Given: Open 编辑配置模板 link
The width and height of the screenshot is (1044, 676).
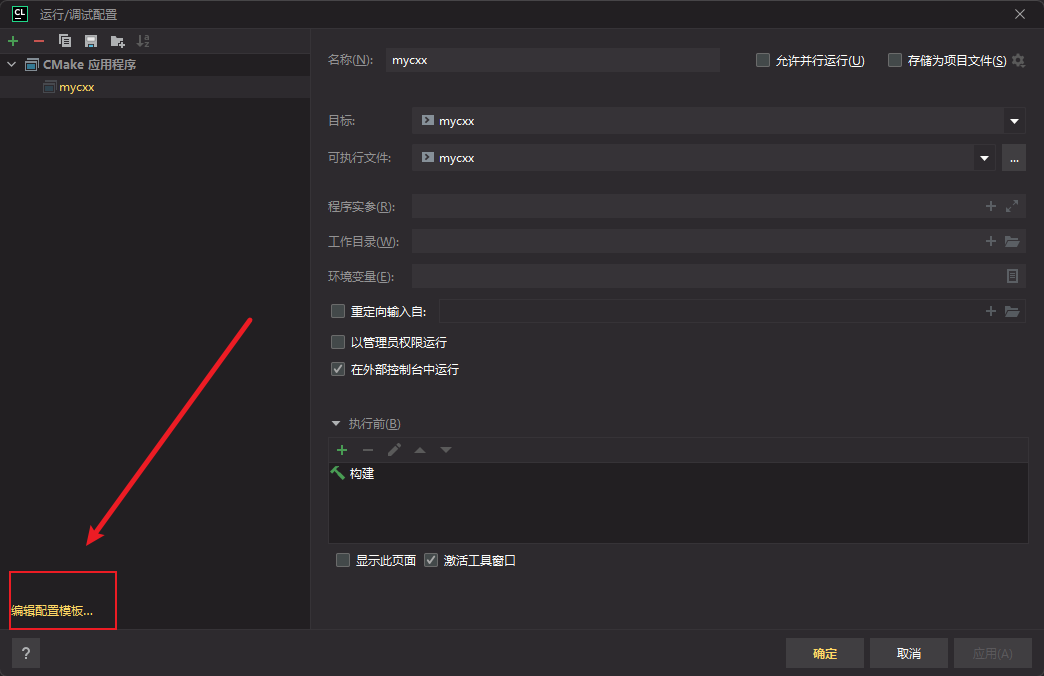Looking at the screenshot, I should (53, 611).
